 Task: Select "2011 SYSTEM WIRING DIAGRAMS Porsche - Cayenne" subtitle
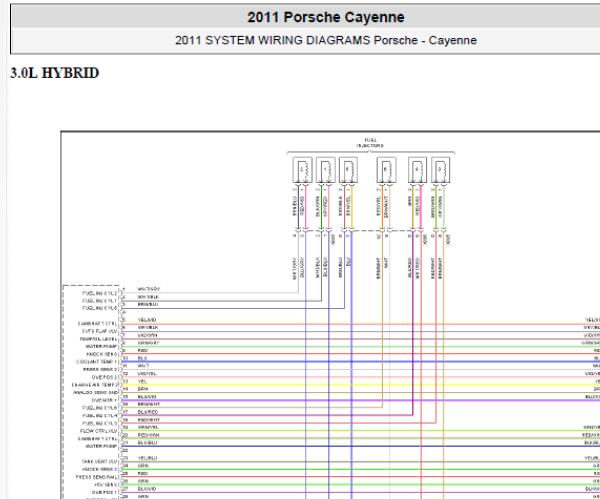coord(326,40)
